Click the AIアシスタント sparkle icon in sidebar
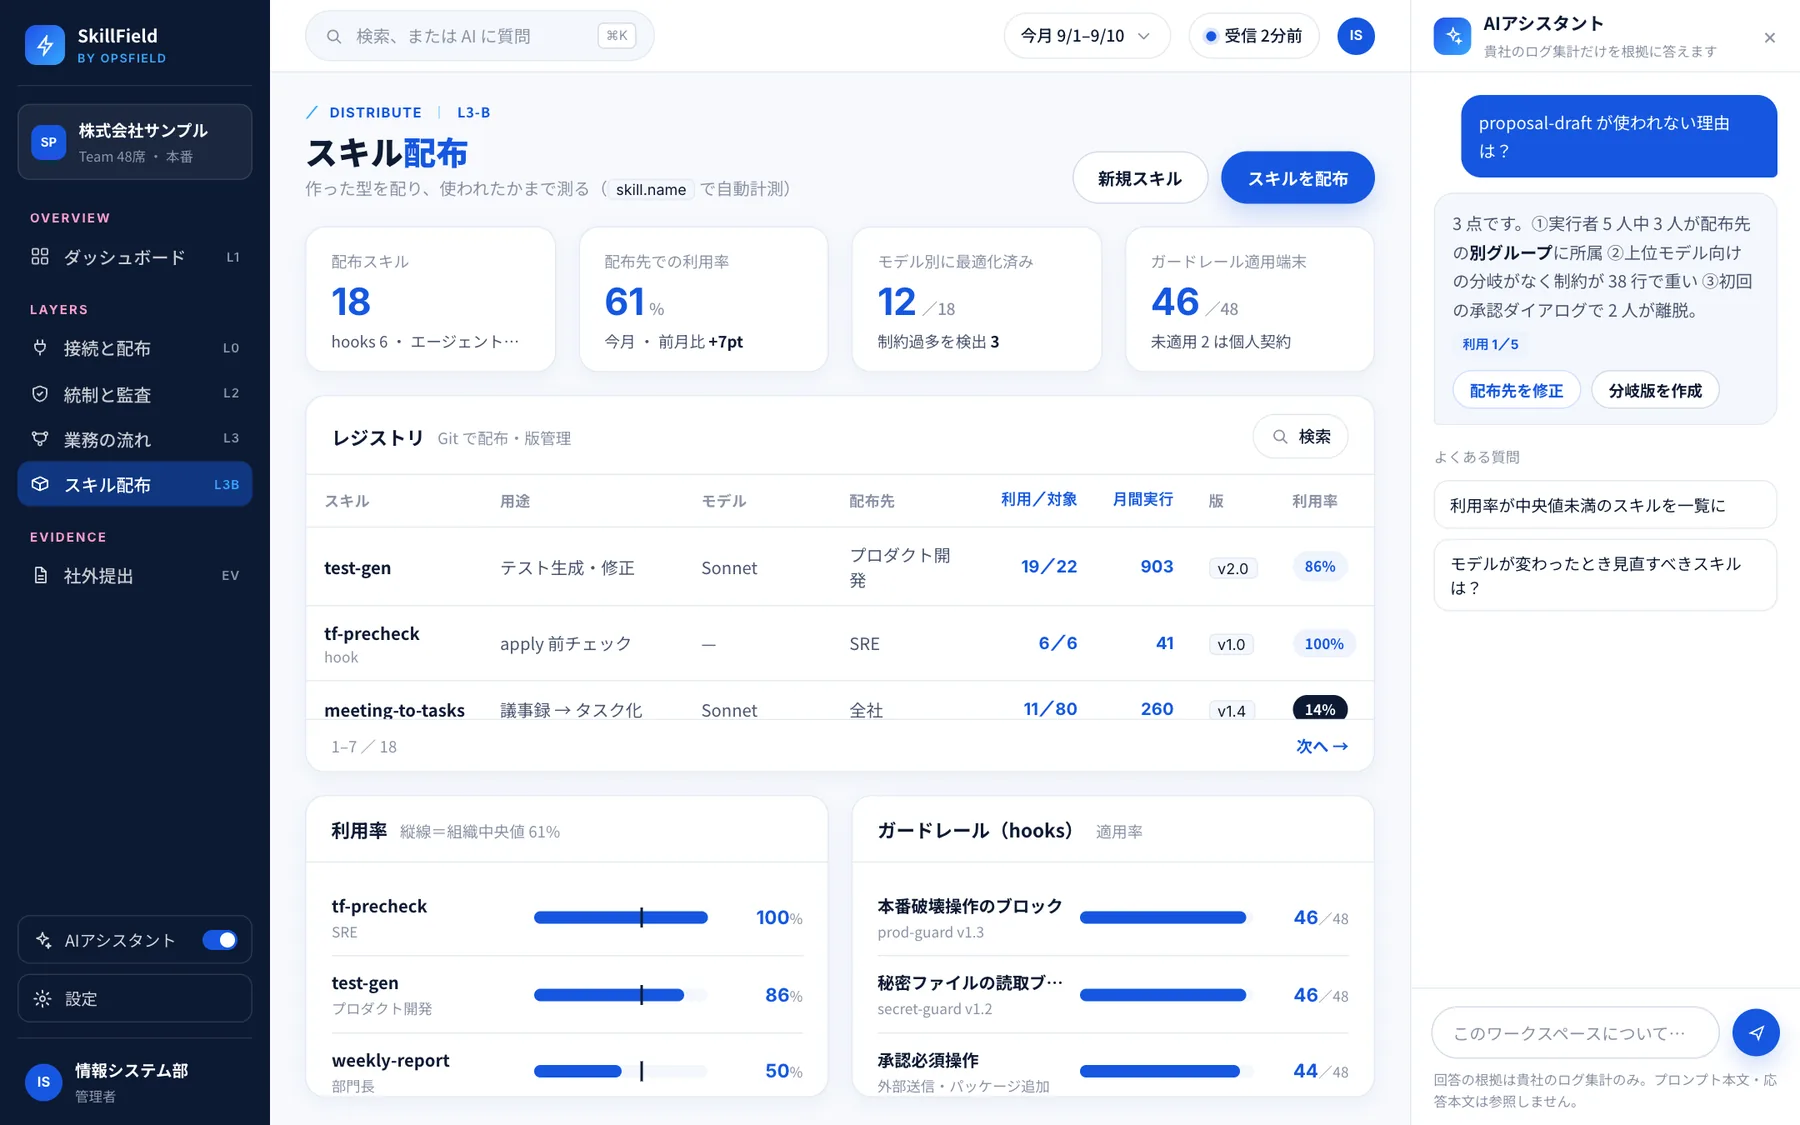 click(43, 940)
